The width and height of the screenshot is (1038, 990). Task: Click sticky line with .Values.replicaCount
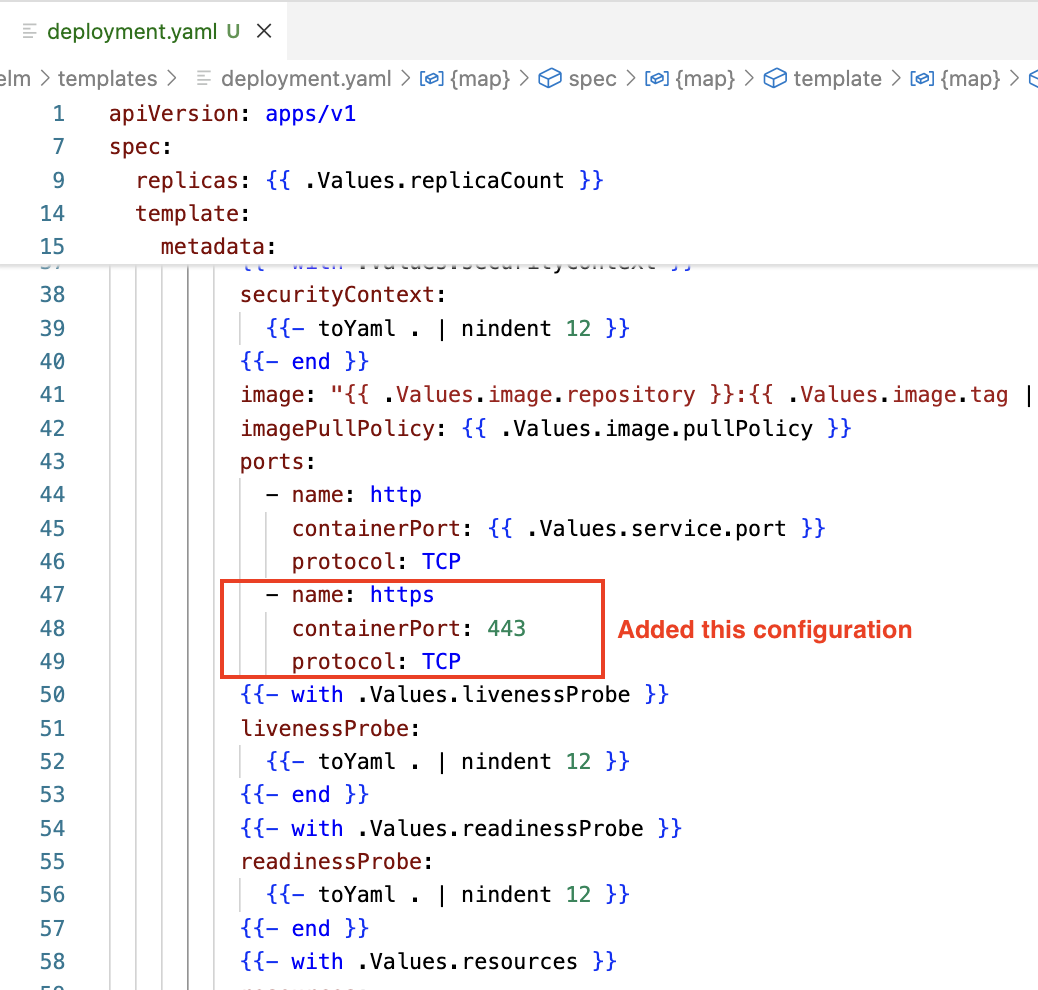[x=369, y=180]
